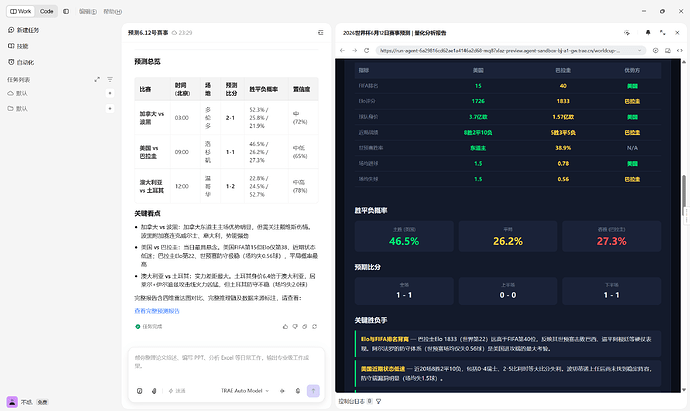
Task: Close the preview panel
Action: [678, 33]
